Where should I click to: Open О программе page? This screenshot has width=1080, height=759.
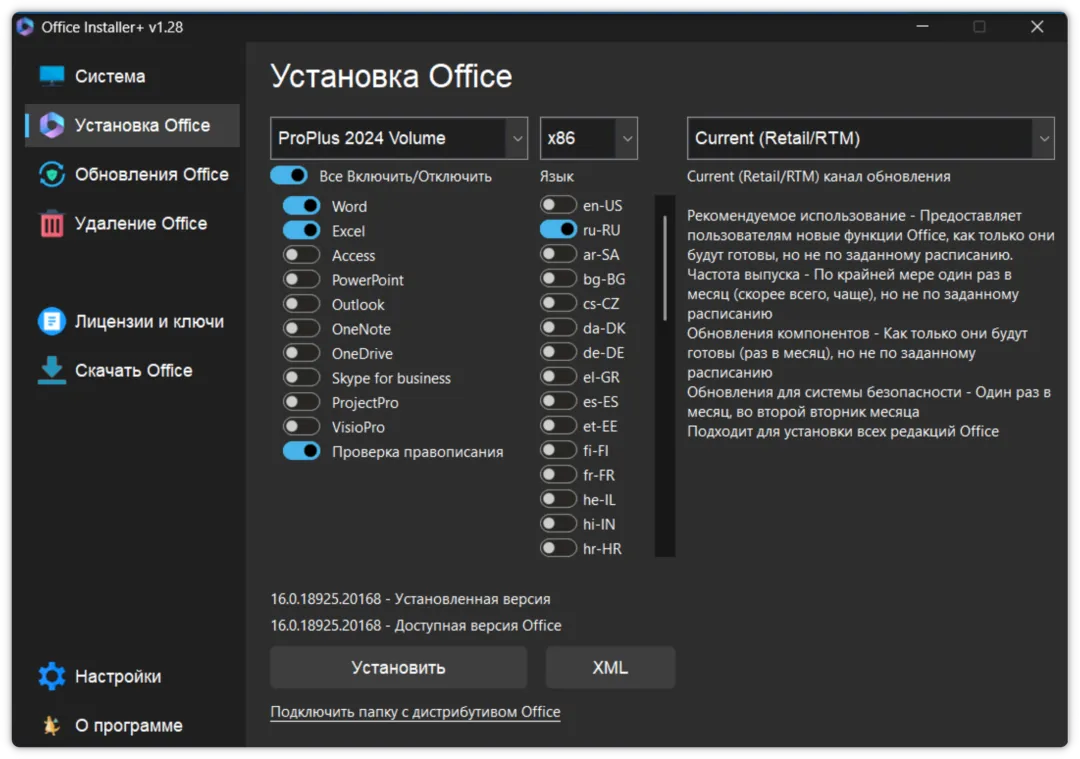click(132, 725)
